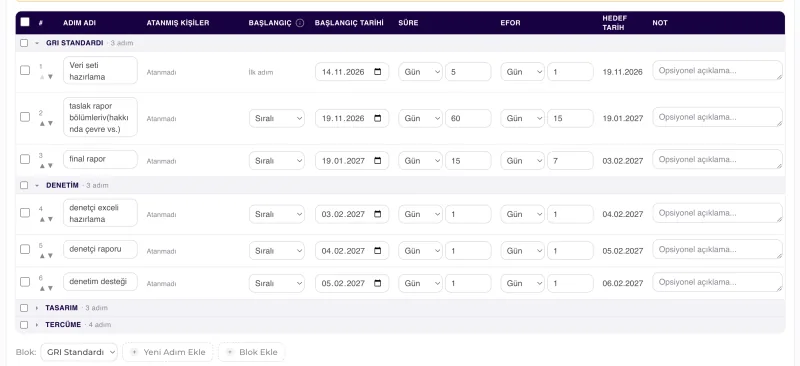The height and width of the screenshot is (366, 800).
Task: Move 'taslak rapor' step down
Action: [50, 124]
